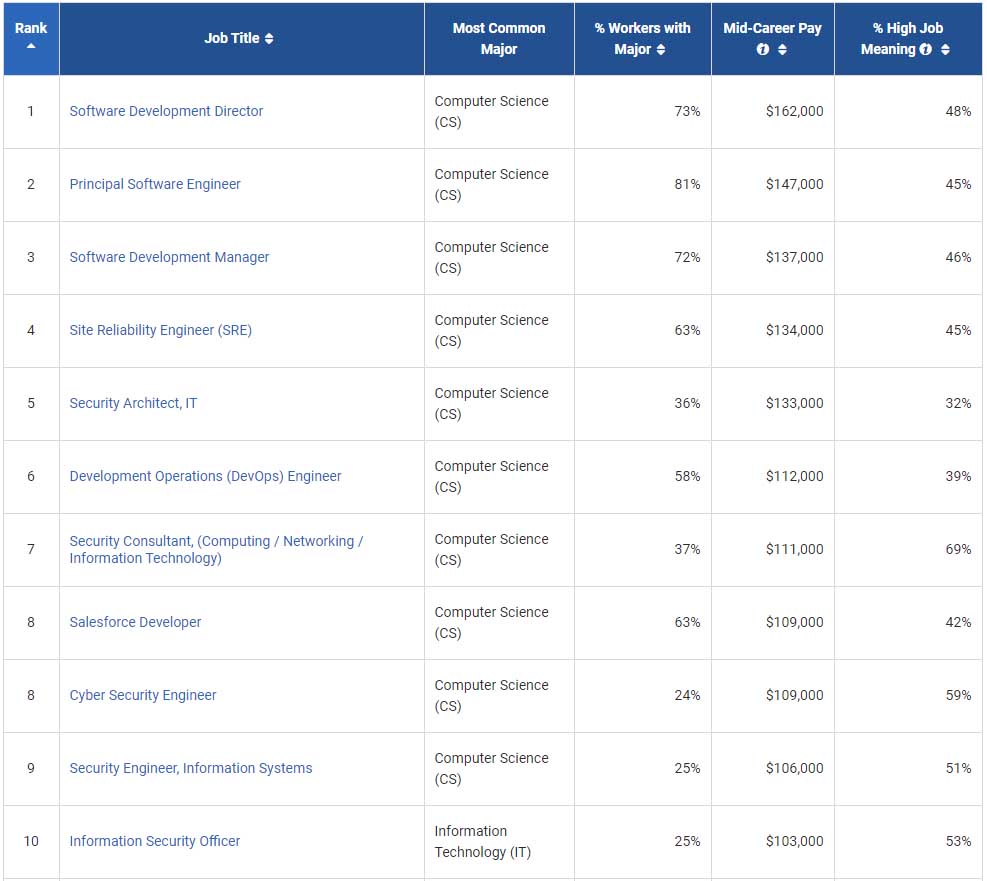Open Security Engineer, Information Systems link
This screenshot has width=987, height=881.
click(191, 768)
